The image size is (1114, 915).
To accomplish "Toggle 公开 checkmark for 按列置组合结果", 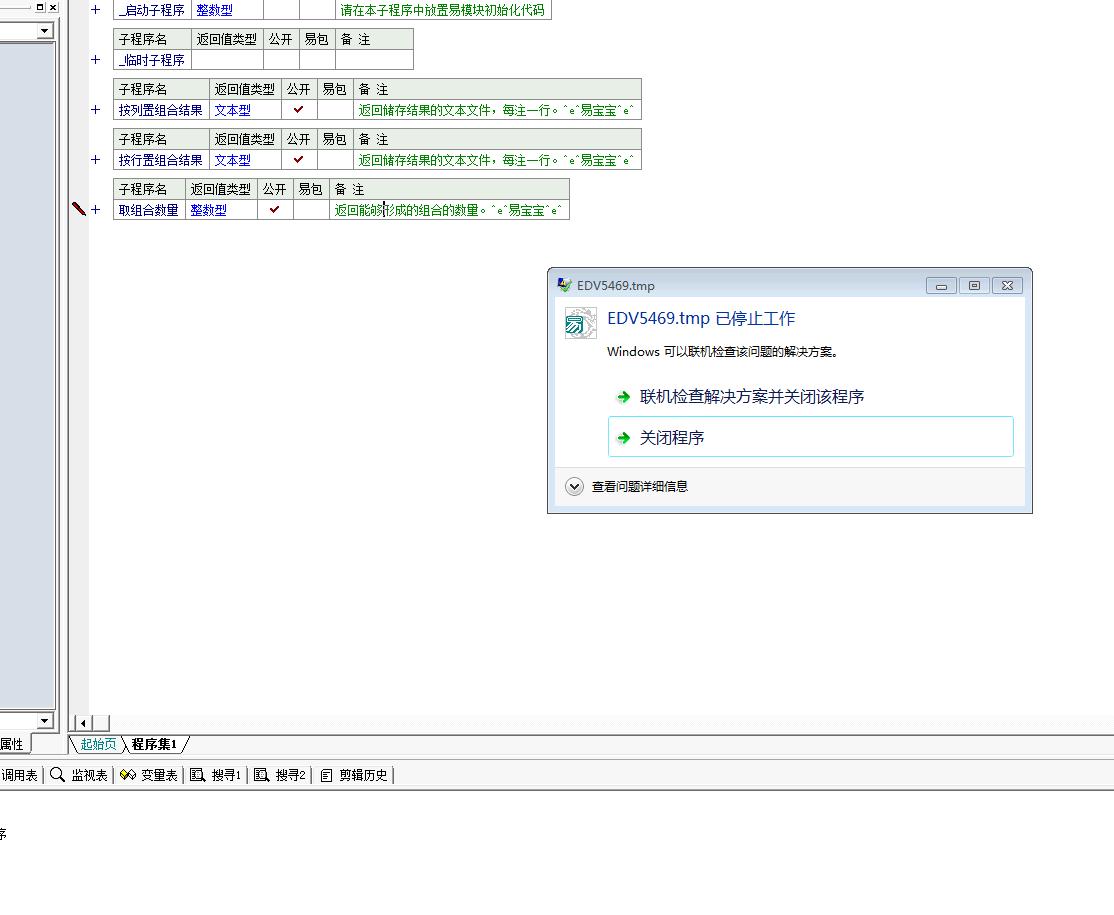I will [299, 110].
